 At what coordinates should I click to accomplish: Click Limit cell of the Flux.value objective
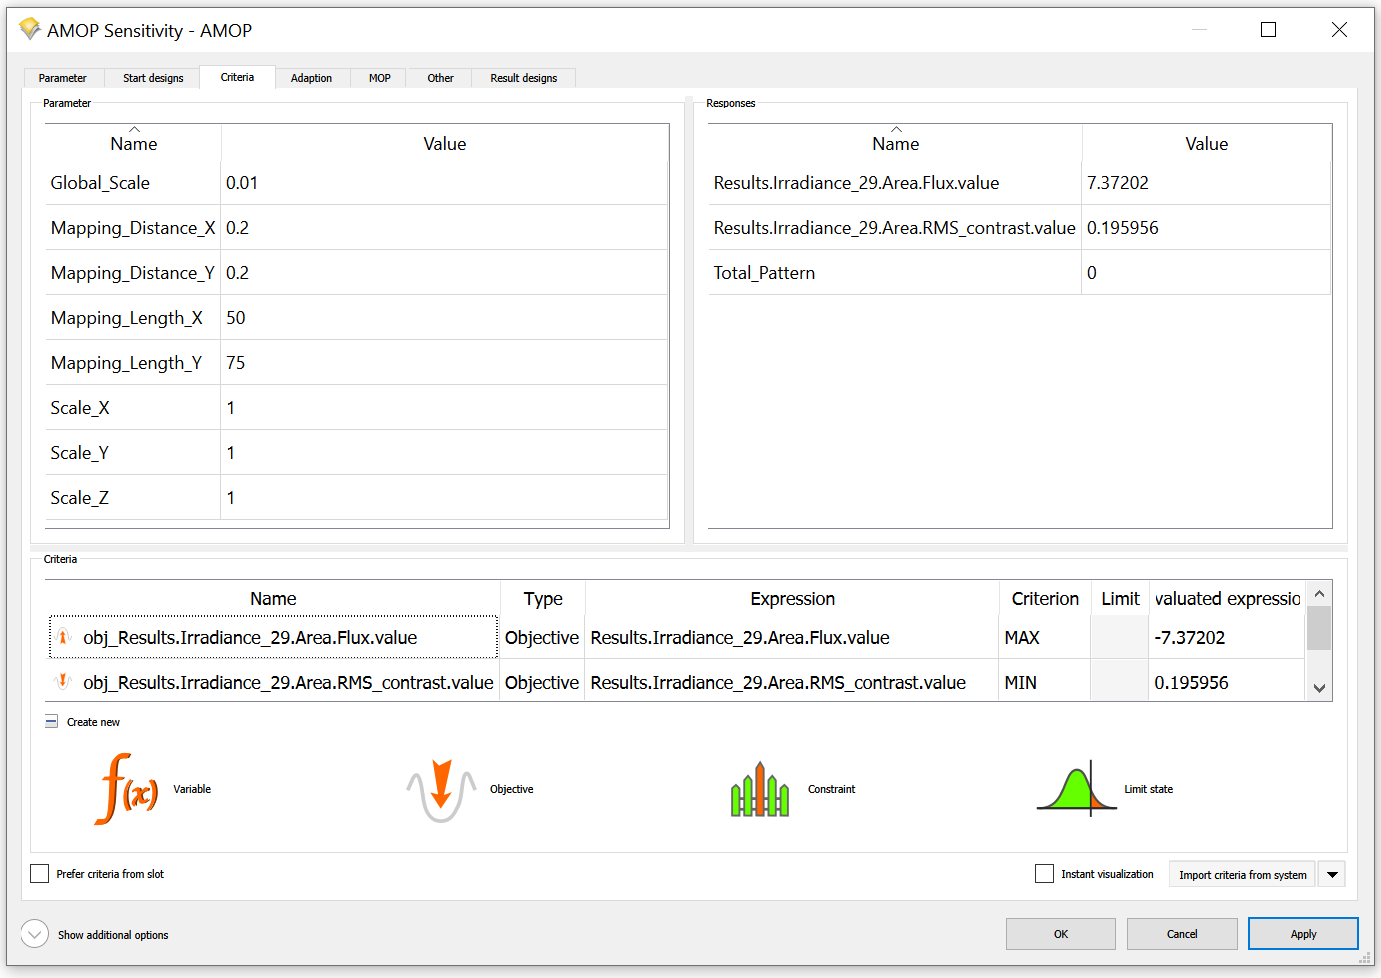[x=1119, y=637]
